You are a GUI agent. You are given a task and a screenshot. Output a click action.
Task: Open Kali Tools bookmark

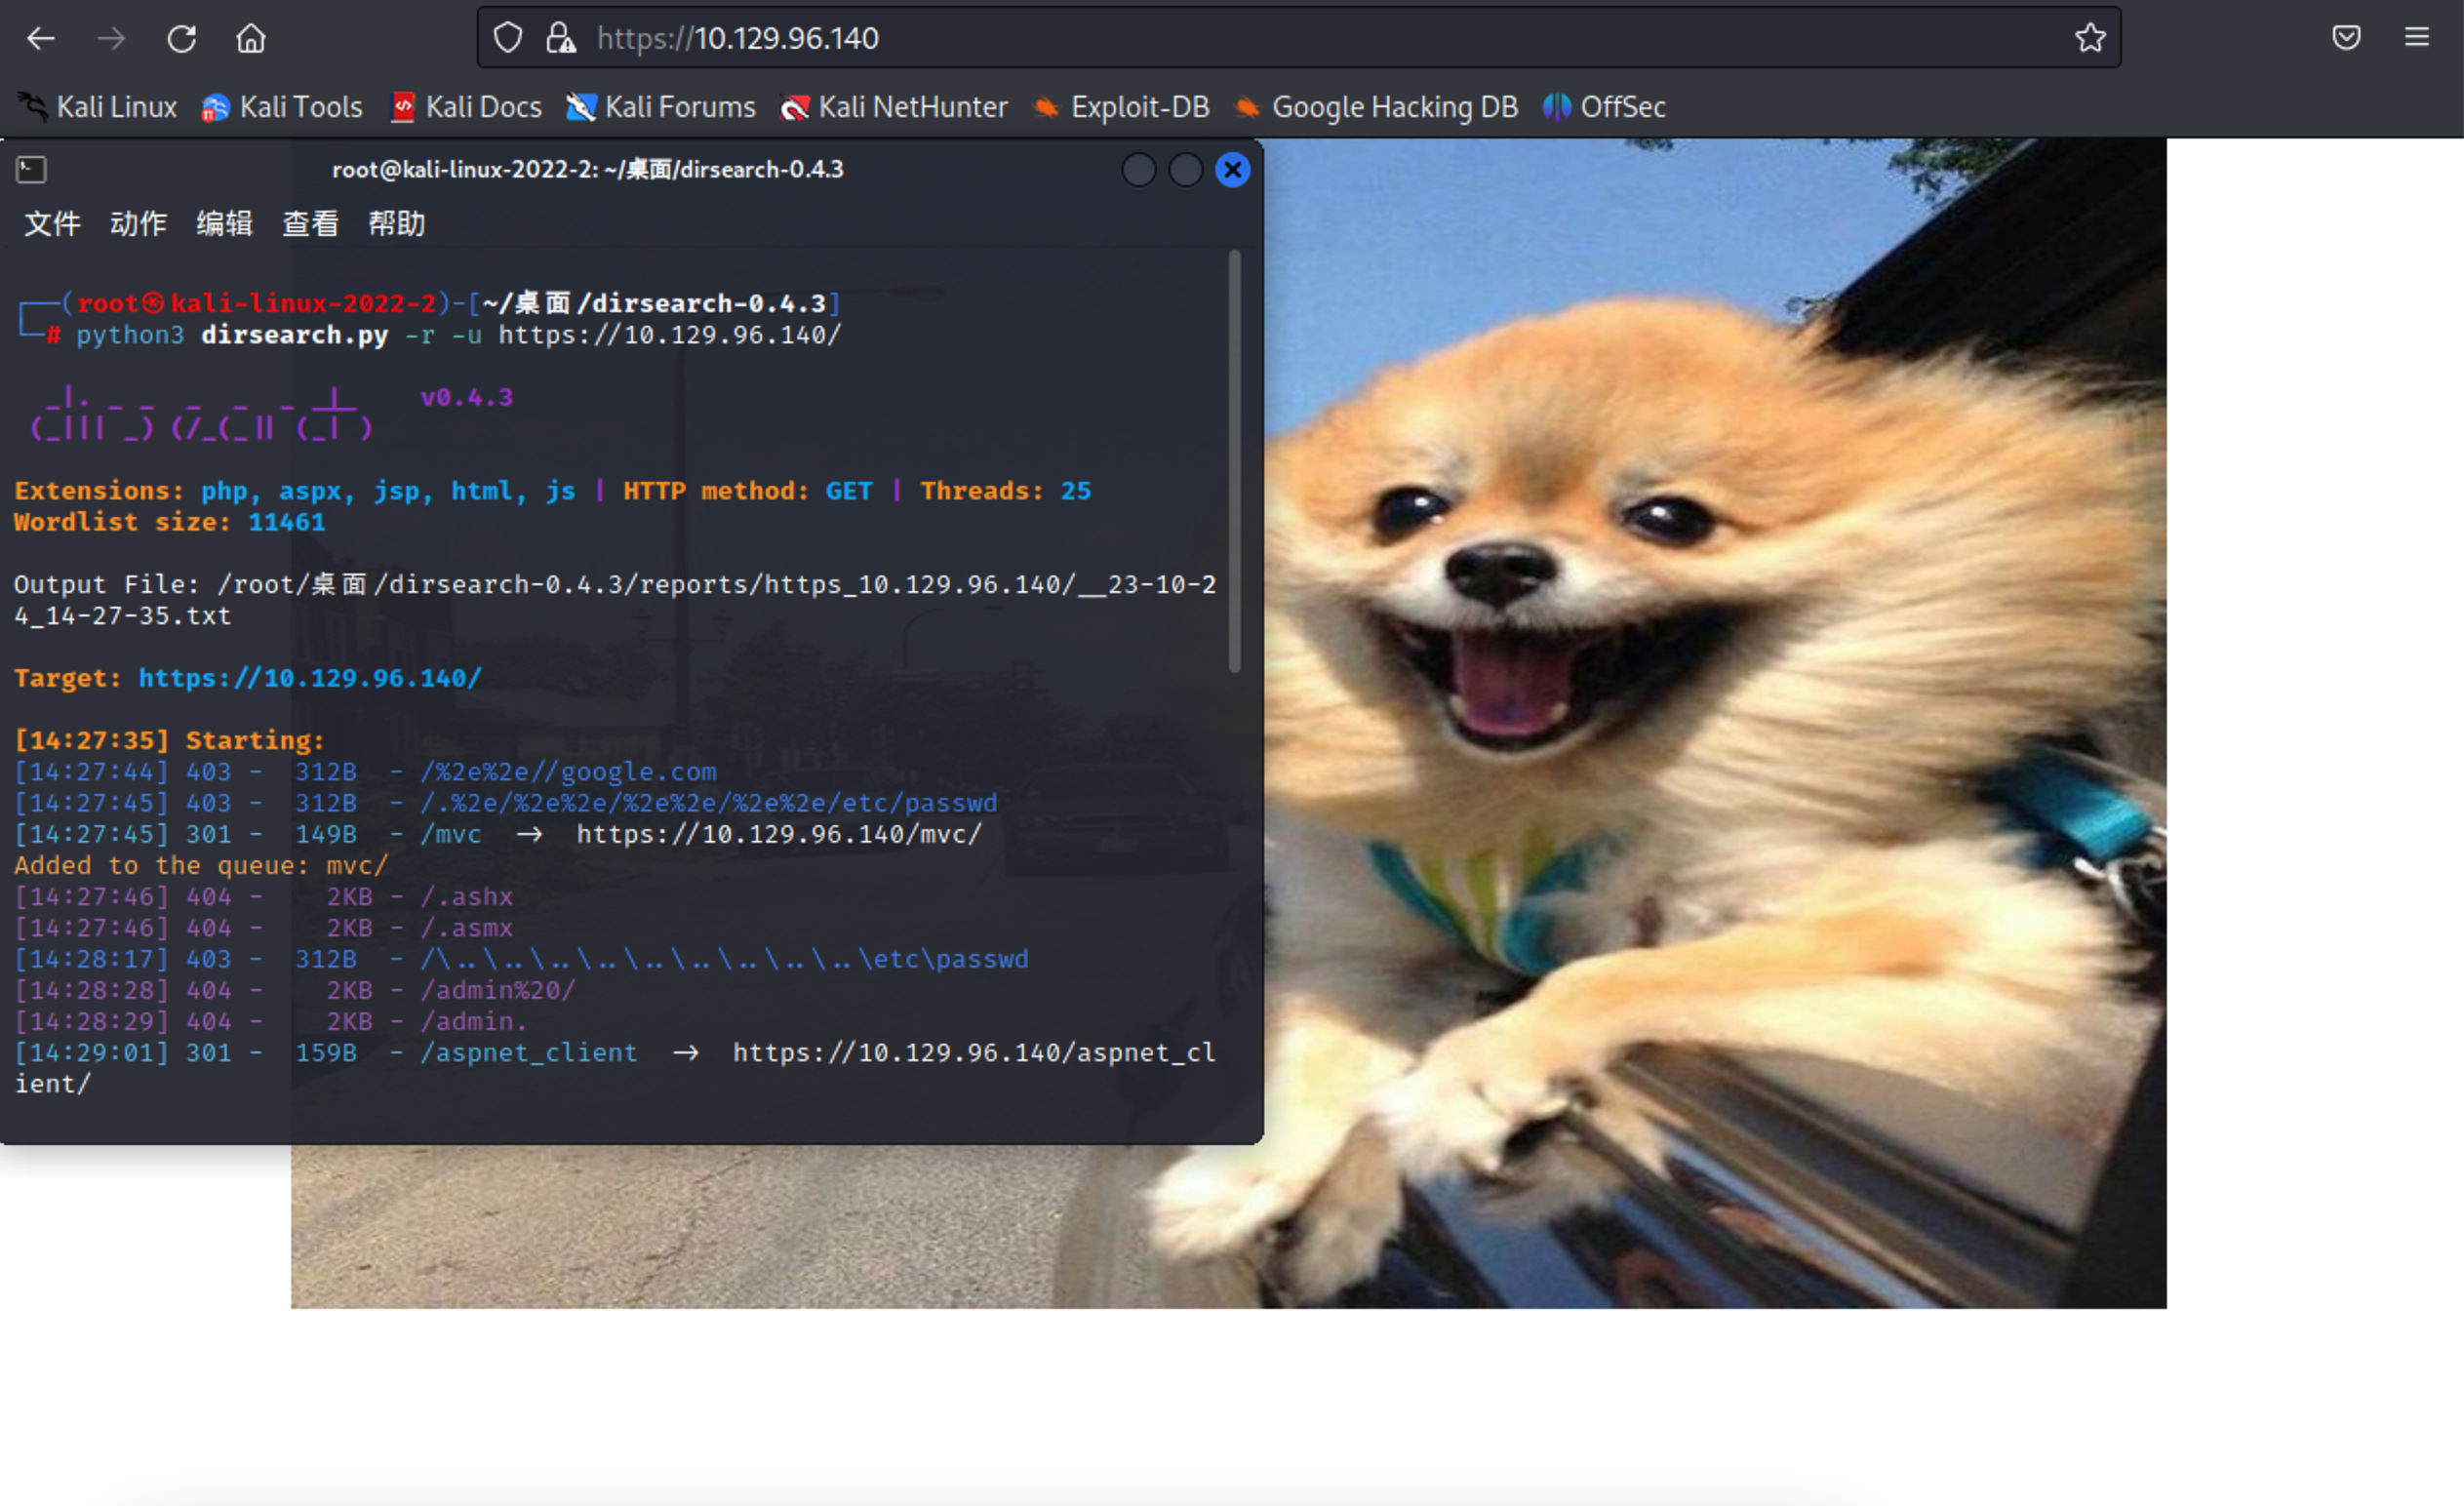[x=283, y=107]
